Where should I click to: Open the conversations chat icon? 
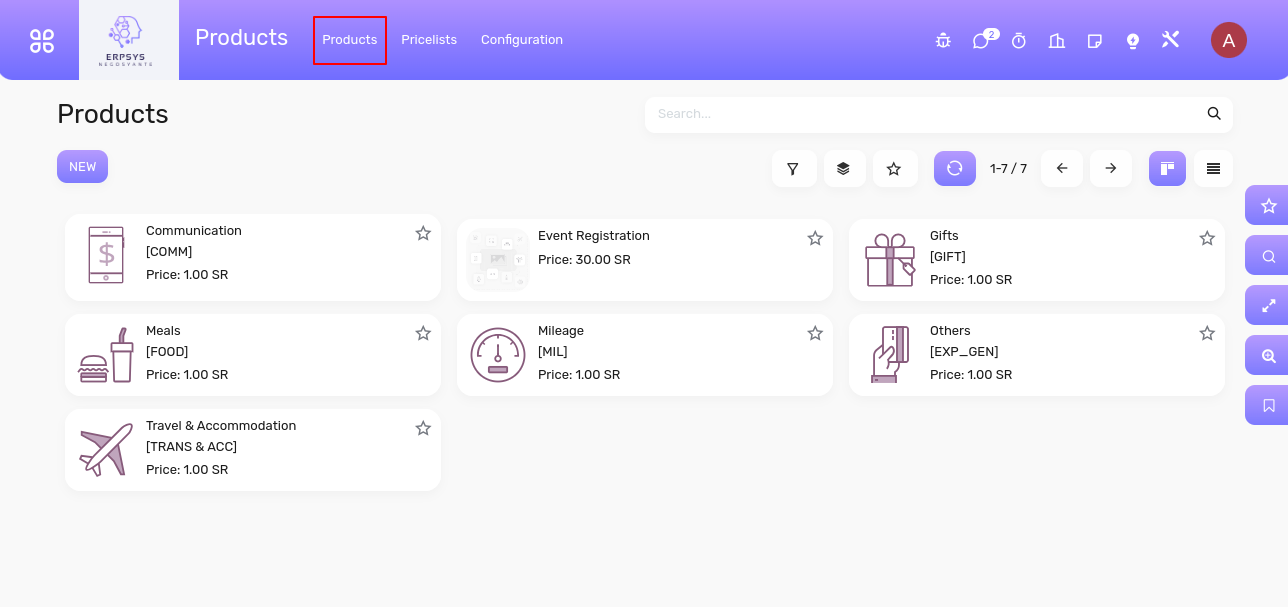tap(981, 41)
